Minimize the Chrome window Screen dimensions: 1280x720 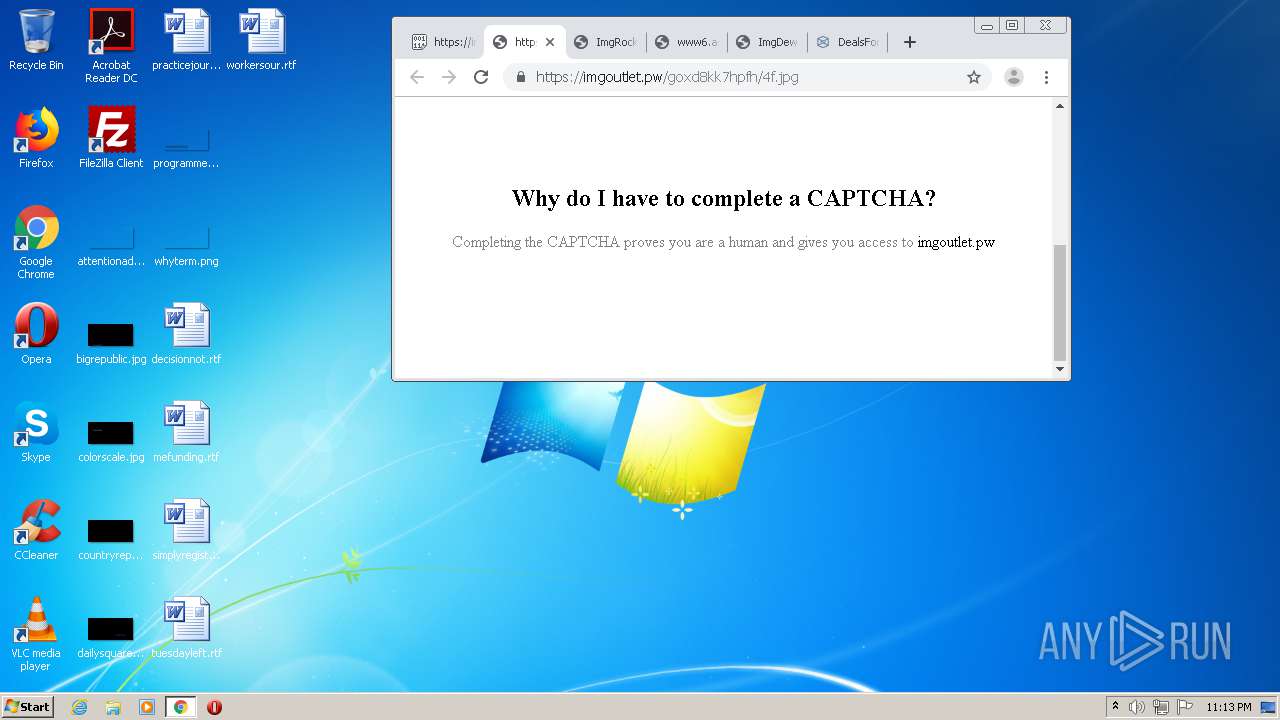coord(987,25)
